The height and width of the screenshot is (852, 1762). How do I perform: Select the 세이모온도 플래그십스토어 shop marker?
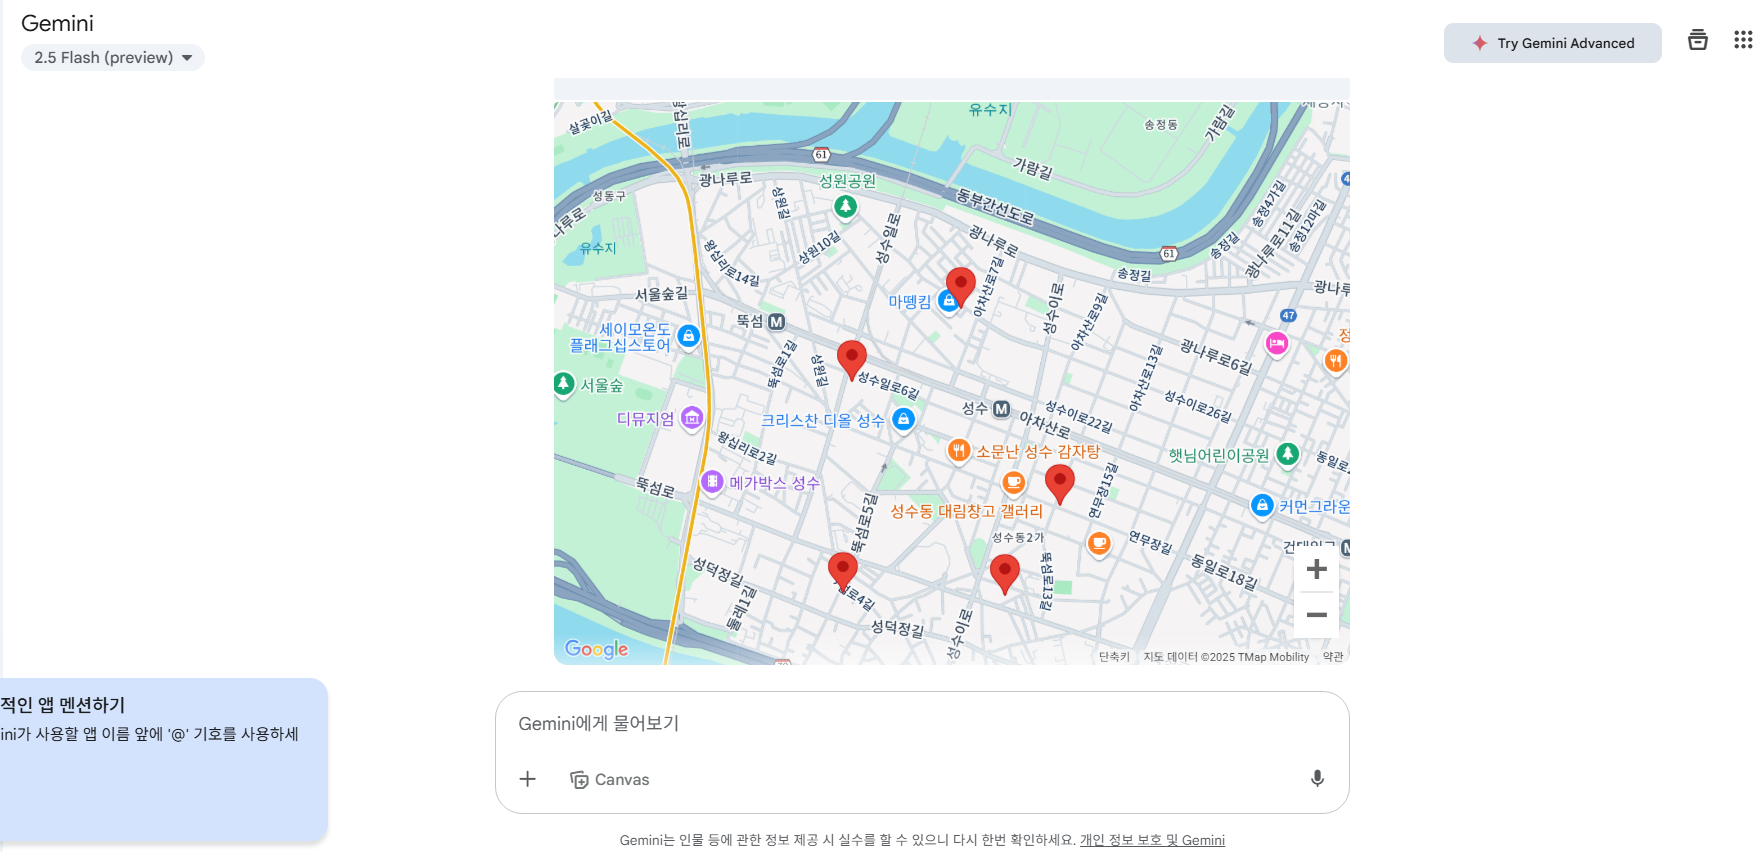688,336
